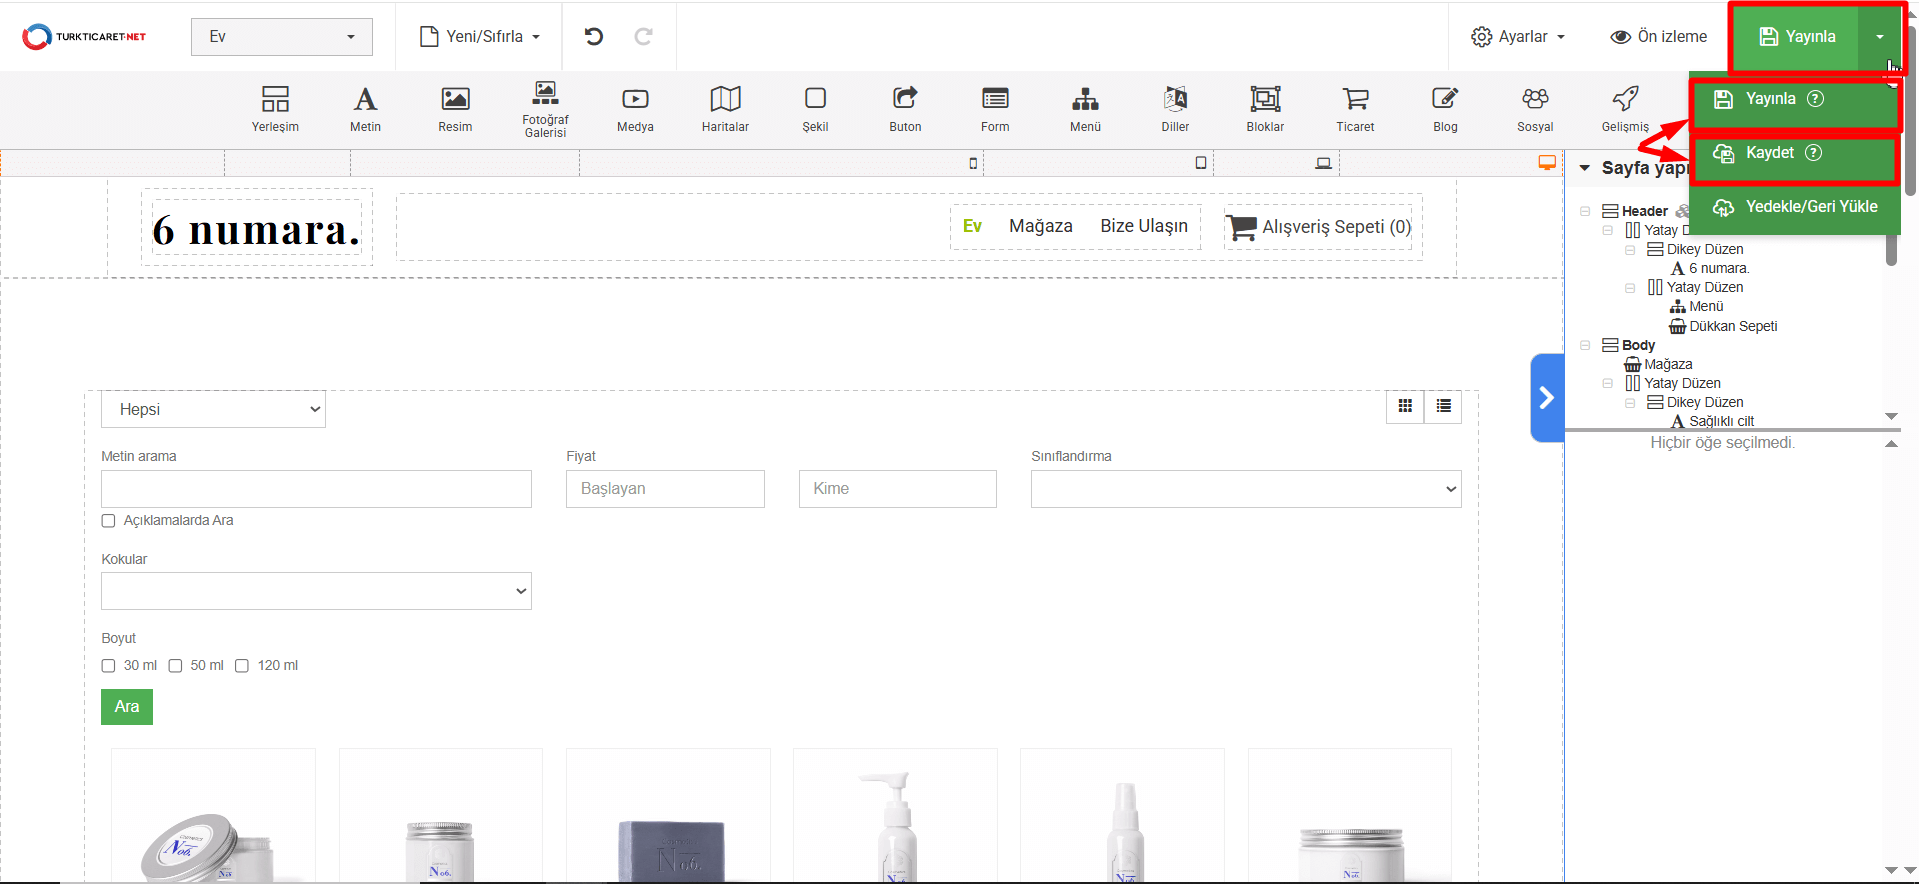Open the Ev page selector dropdown
The width and height of the screenshot is (1919, 884).
tap(281, 37)
